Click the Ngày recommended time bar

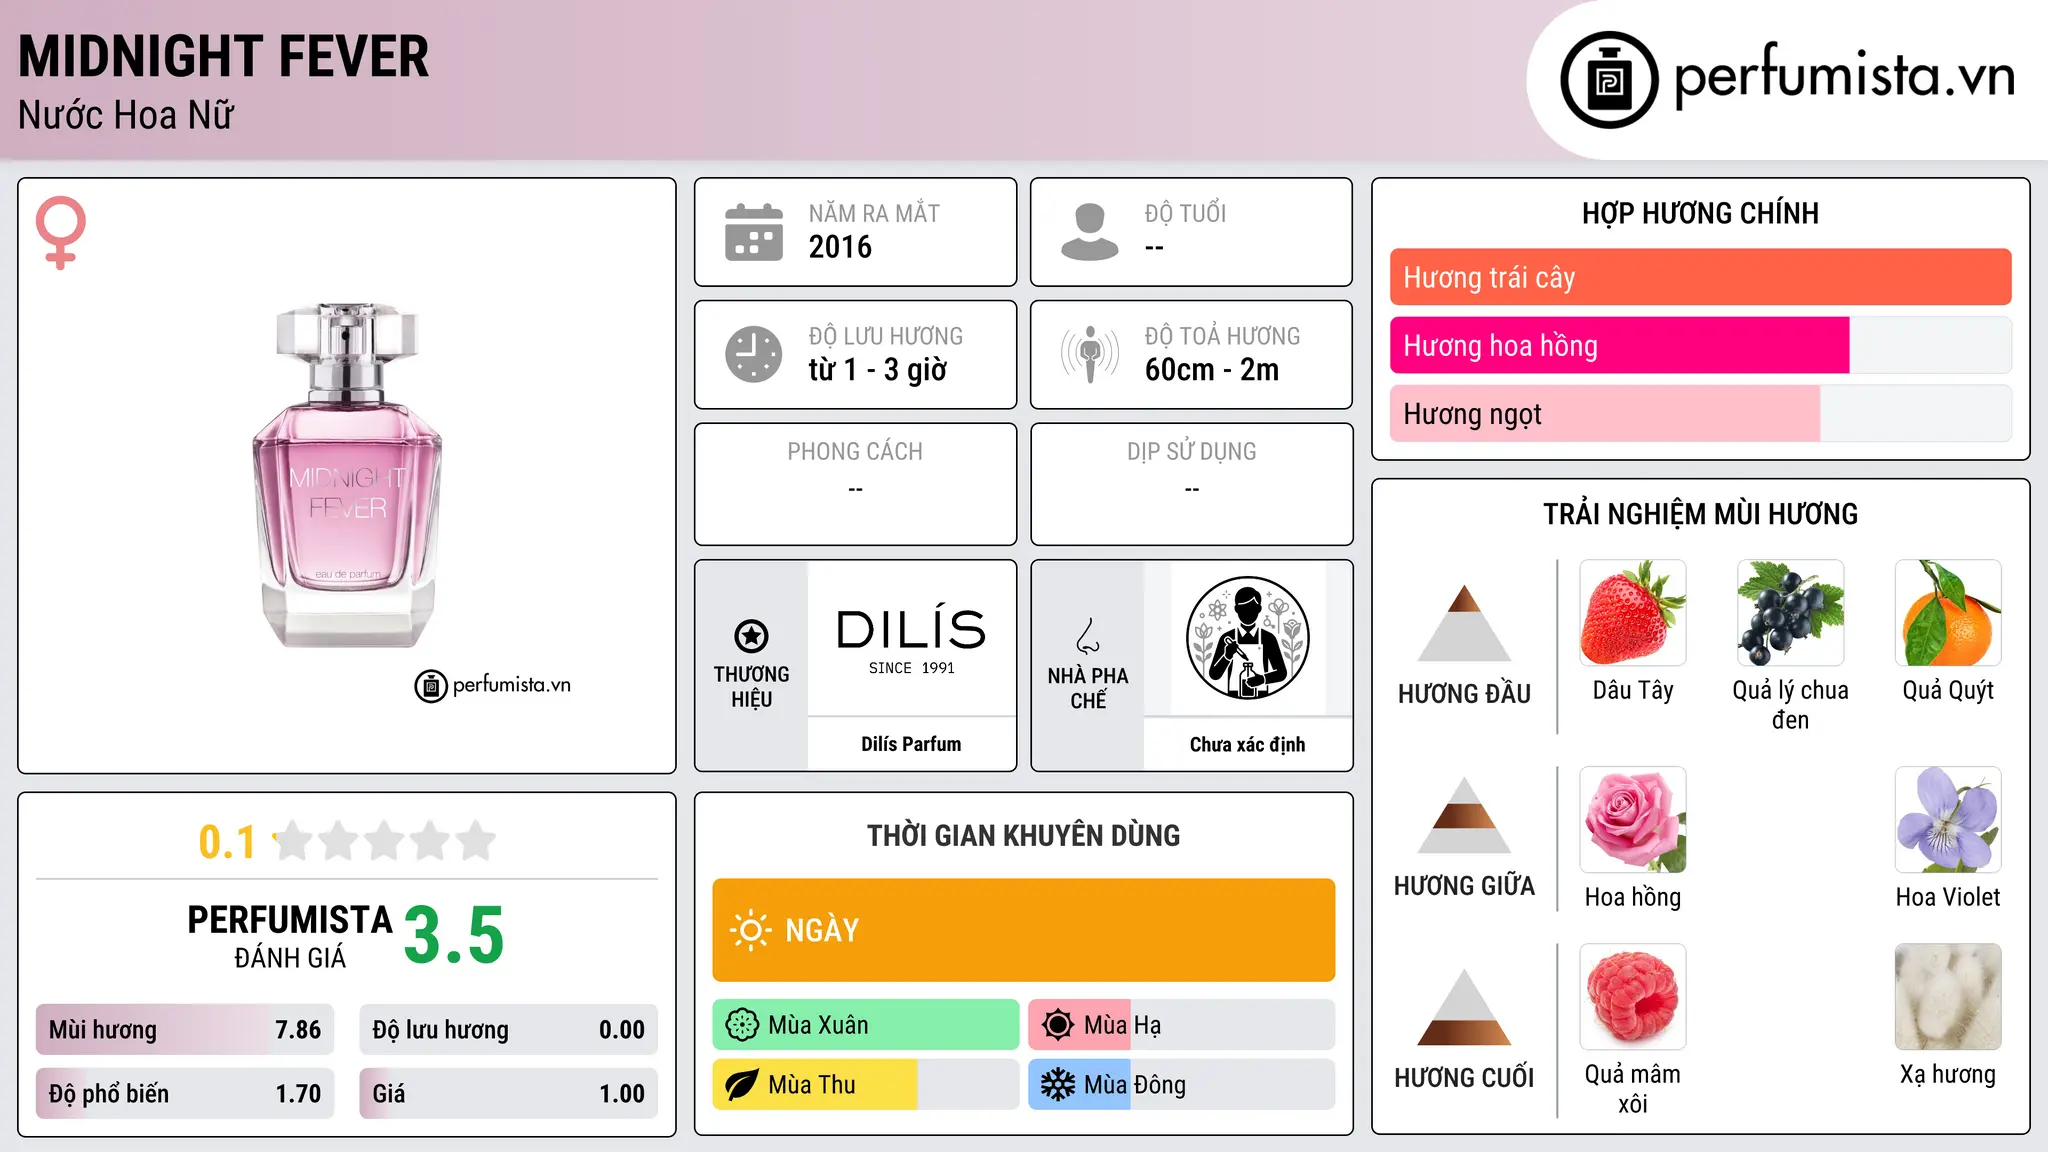1024,930
